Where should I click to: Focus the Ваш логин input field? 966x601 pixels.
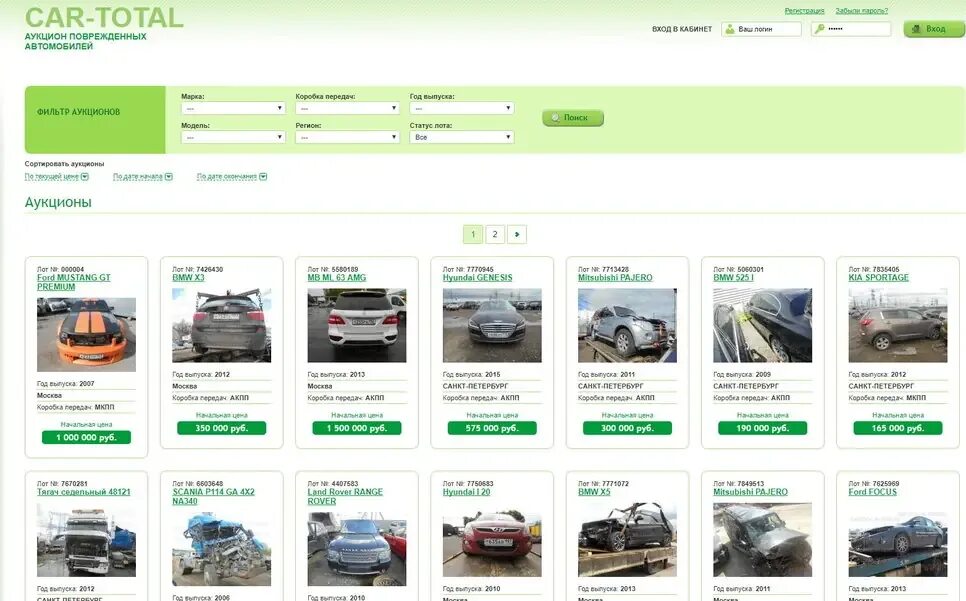[x=761, y=29]
